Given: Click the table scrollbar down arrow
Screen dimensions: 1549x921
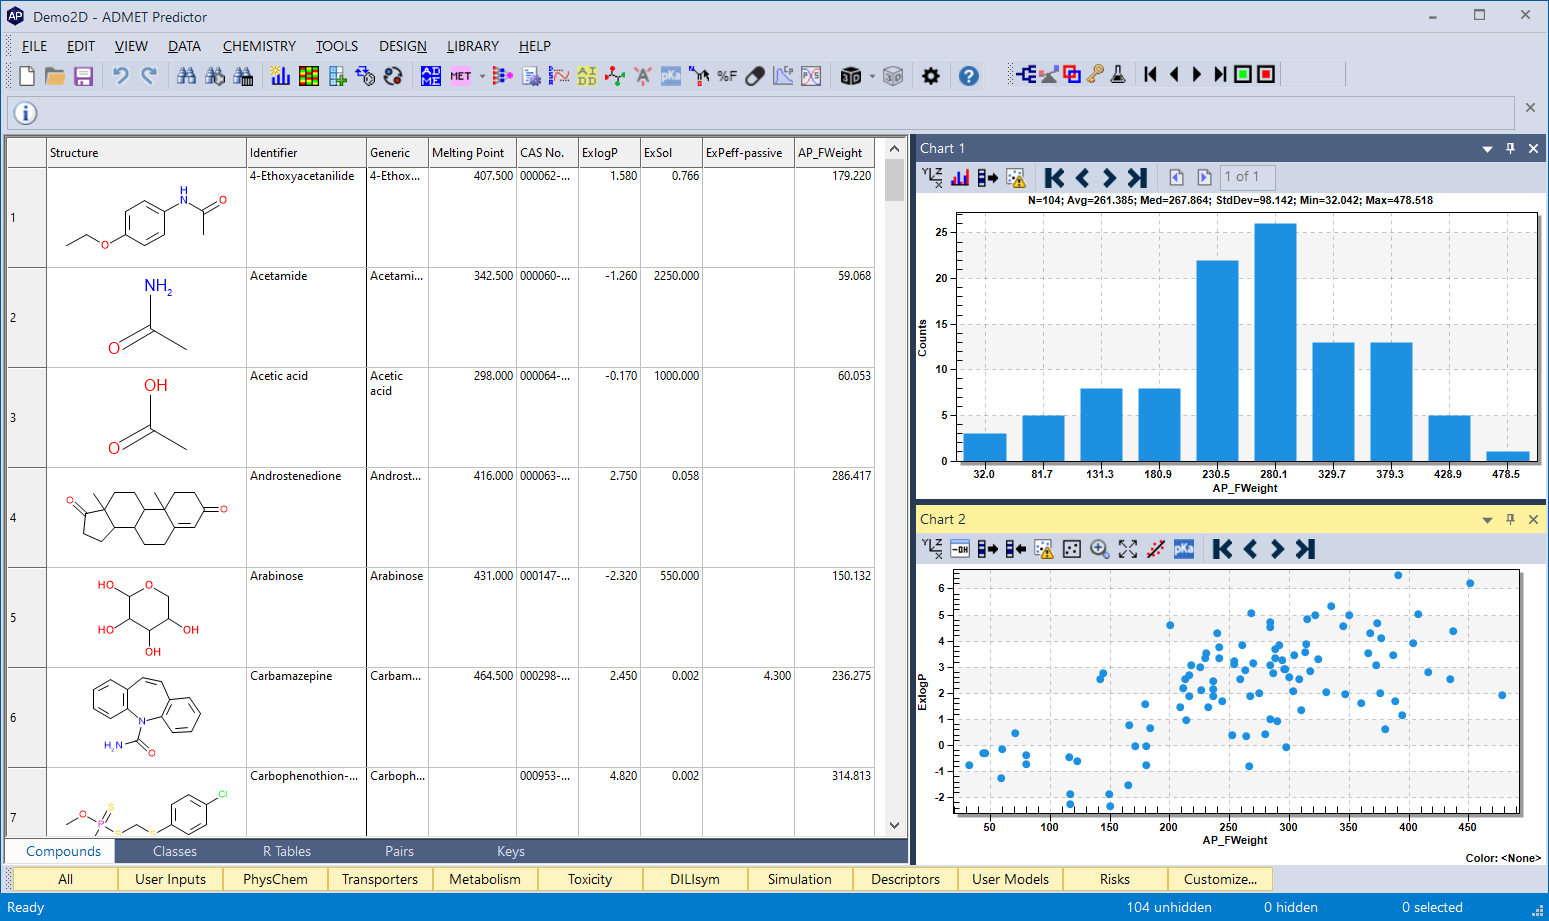Looking at the screenshot, I should (x=895, y=825).
